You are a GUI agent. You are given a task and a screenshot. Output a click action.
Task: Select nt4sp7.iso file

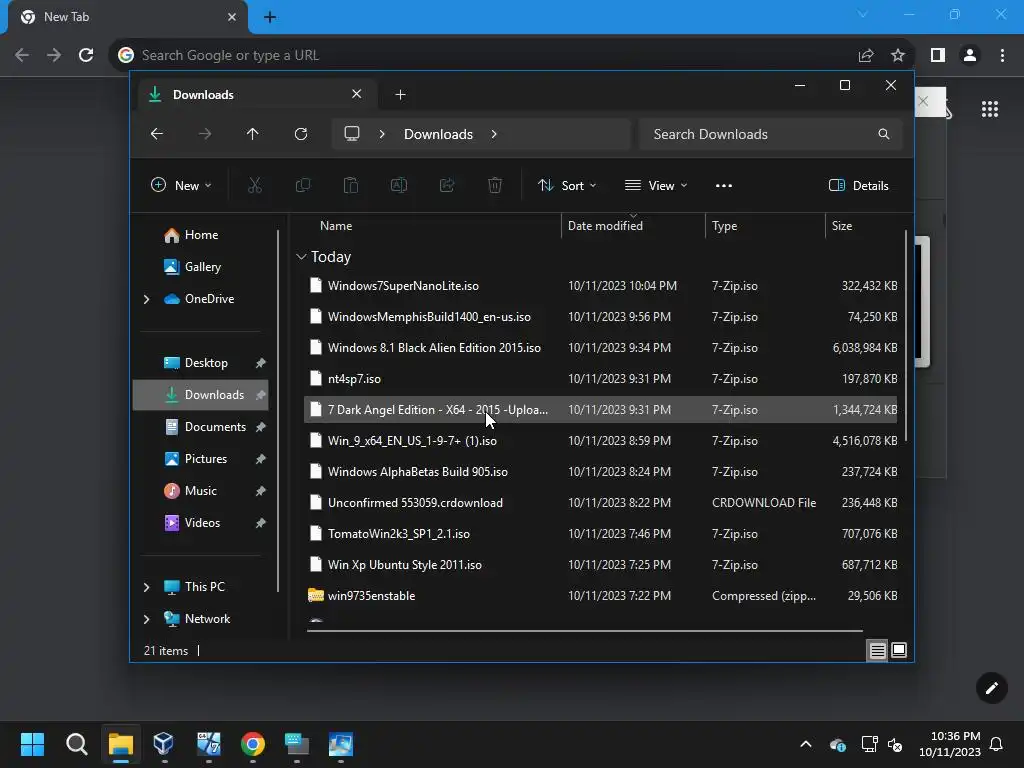(600, 379)
